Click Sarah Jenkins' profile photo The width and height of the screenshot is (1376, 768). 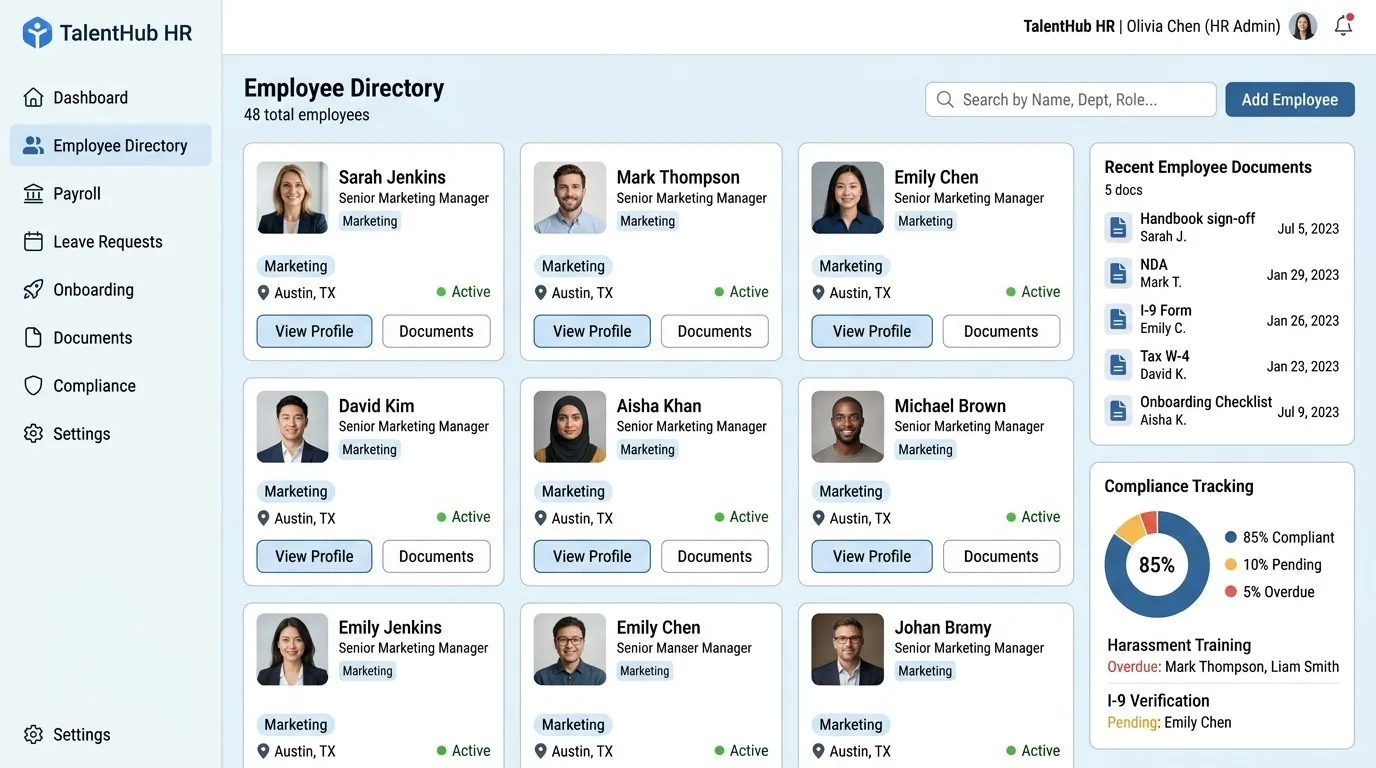point(292,198)
